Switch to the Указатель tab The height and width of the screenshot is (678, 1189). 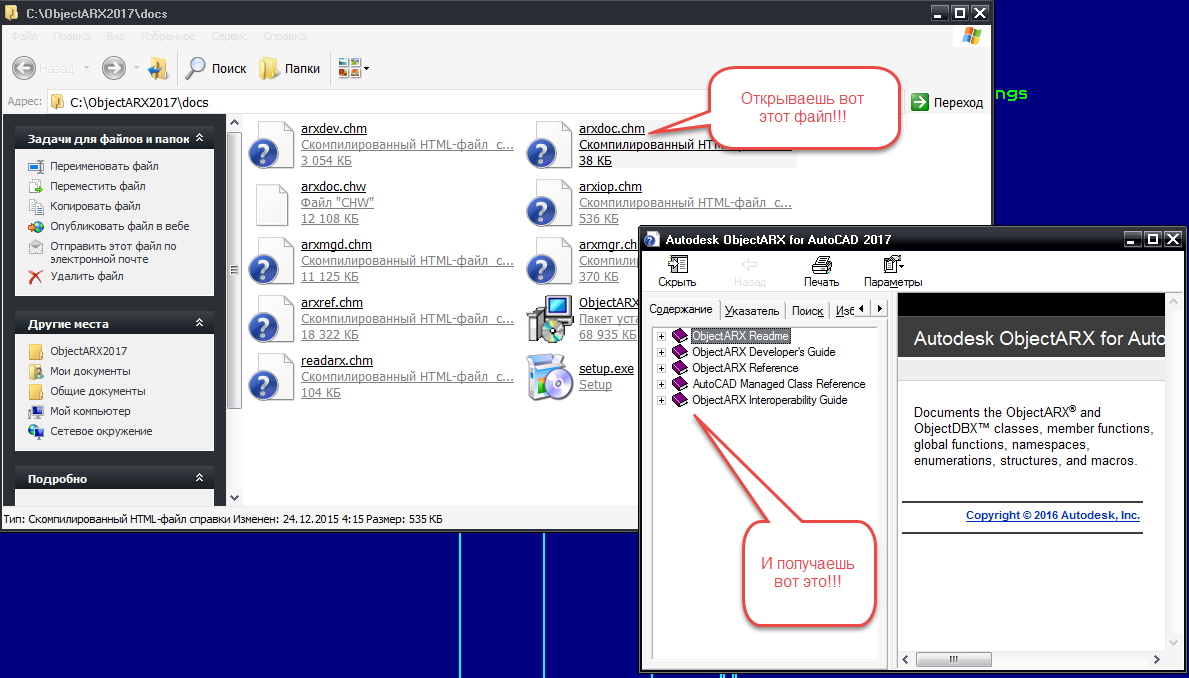[x=751, y=310]
